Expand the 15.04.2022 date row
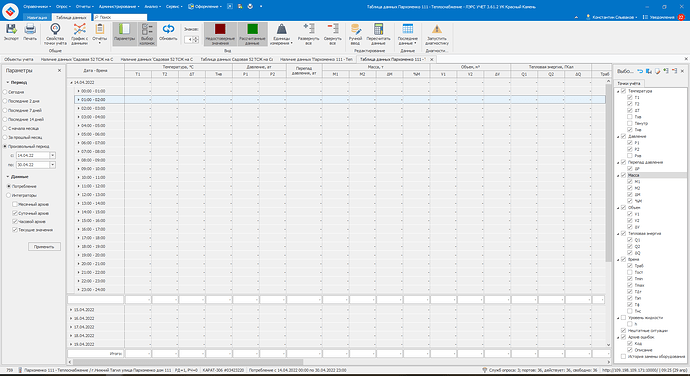 [71, 310]
